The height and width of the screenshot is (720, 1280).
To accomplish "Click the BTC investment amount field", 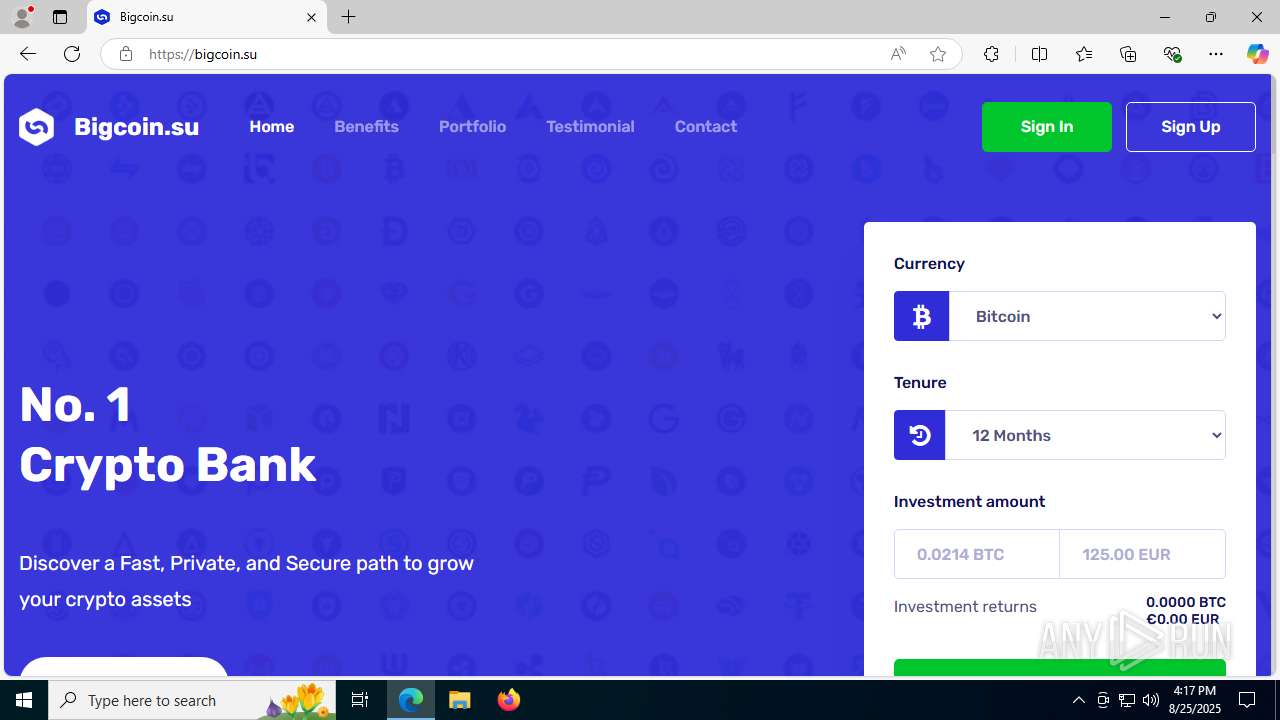I will [977, 554].
